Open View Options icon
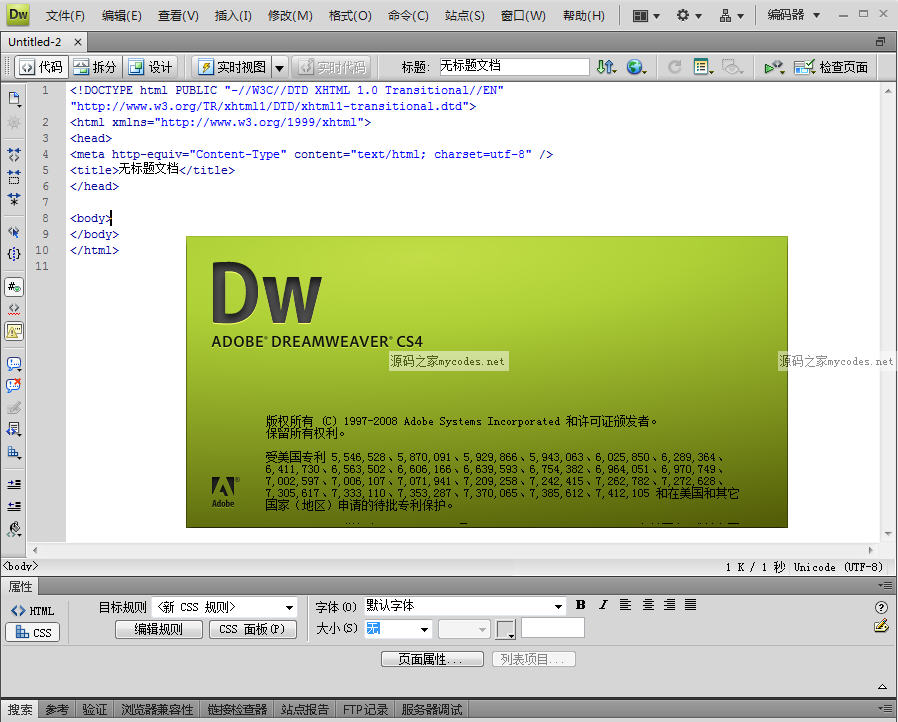 pyautogui.click(x=703, y=67)
